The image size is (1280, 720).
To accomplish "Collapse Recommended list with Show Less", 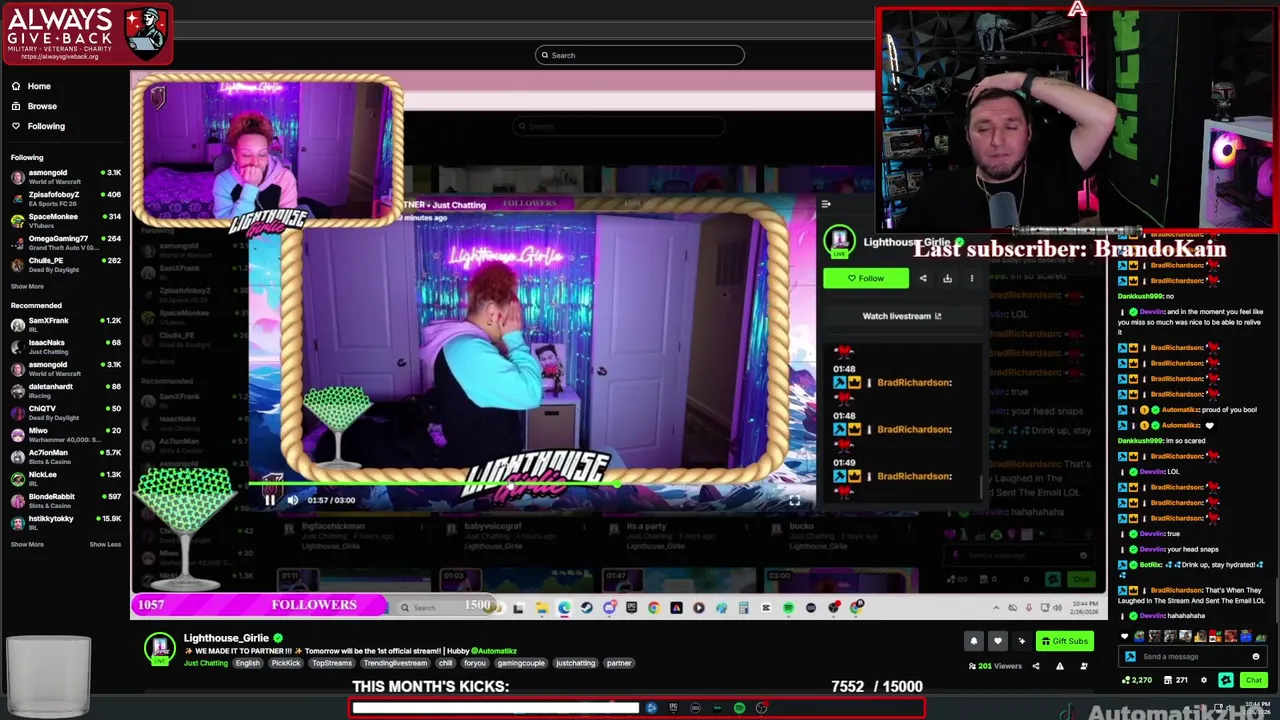I will pos(105,545).
